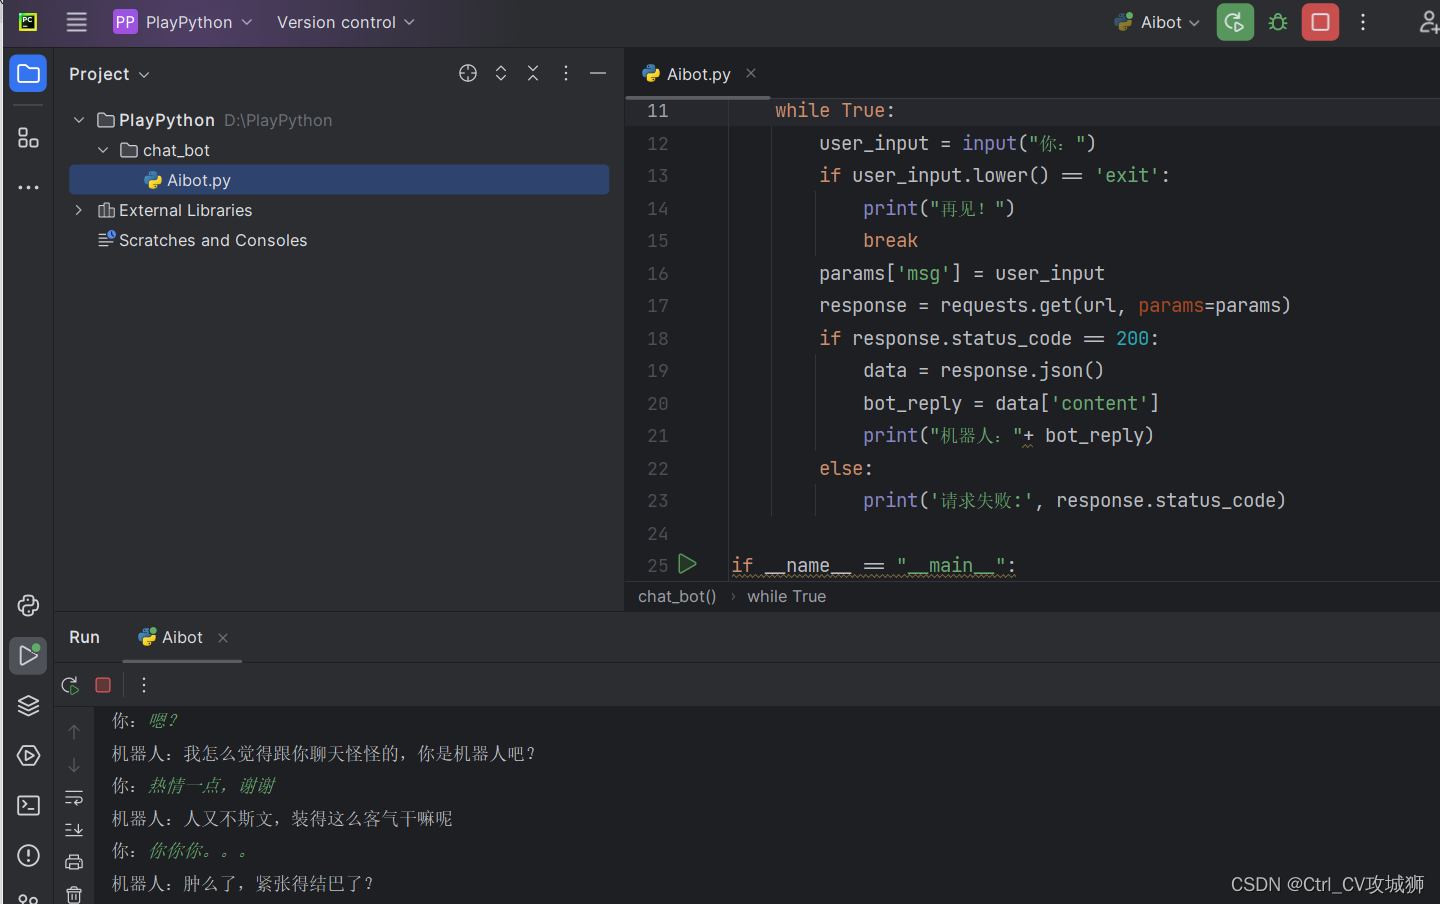
Task: Open the Terminal tool window
Action: point(28,806)
